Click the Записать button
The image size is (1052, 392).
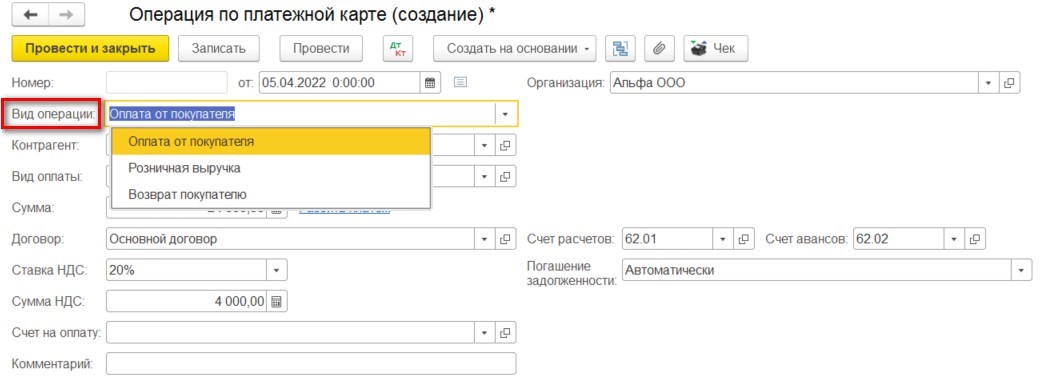(219, 48)
